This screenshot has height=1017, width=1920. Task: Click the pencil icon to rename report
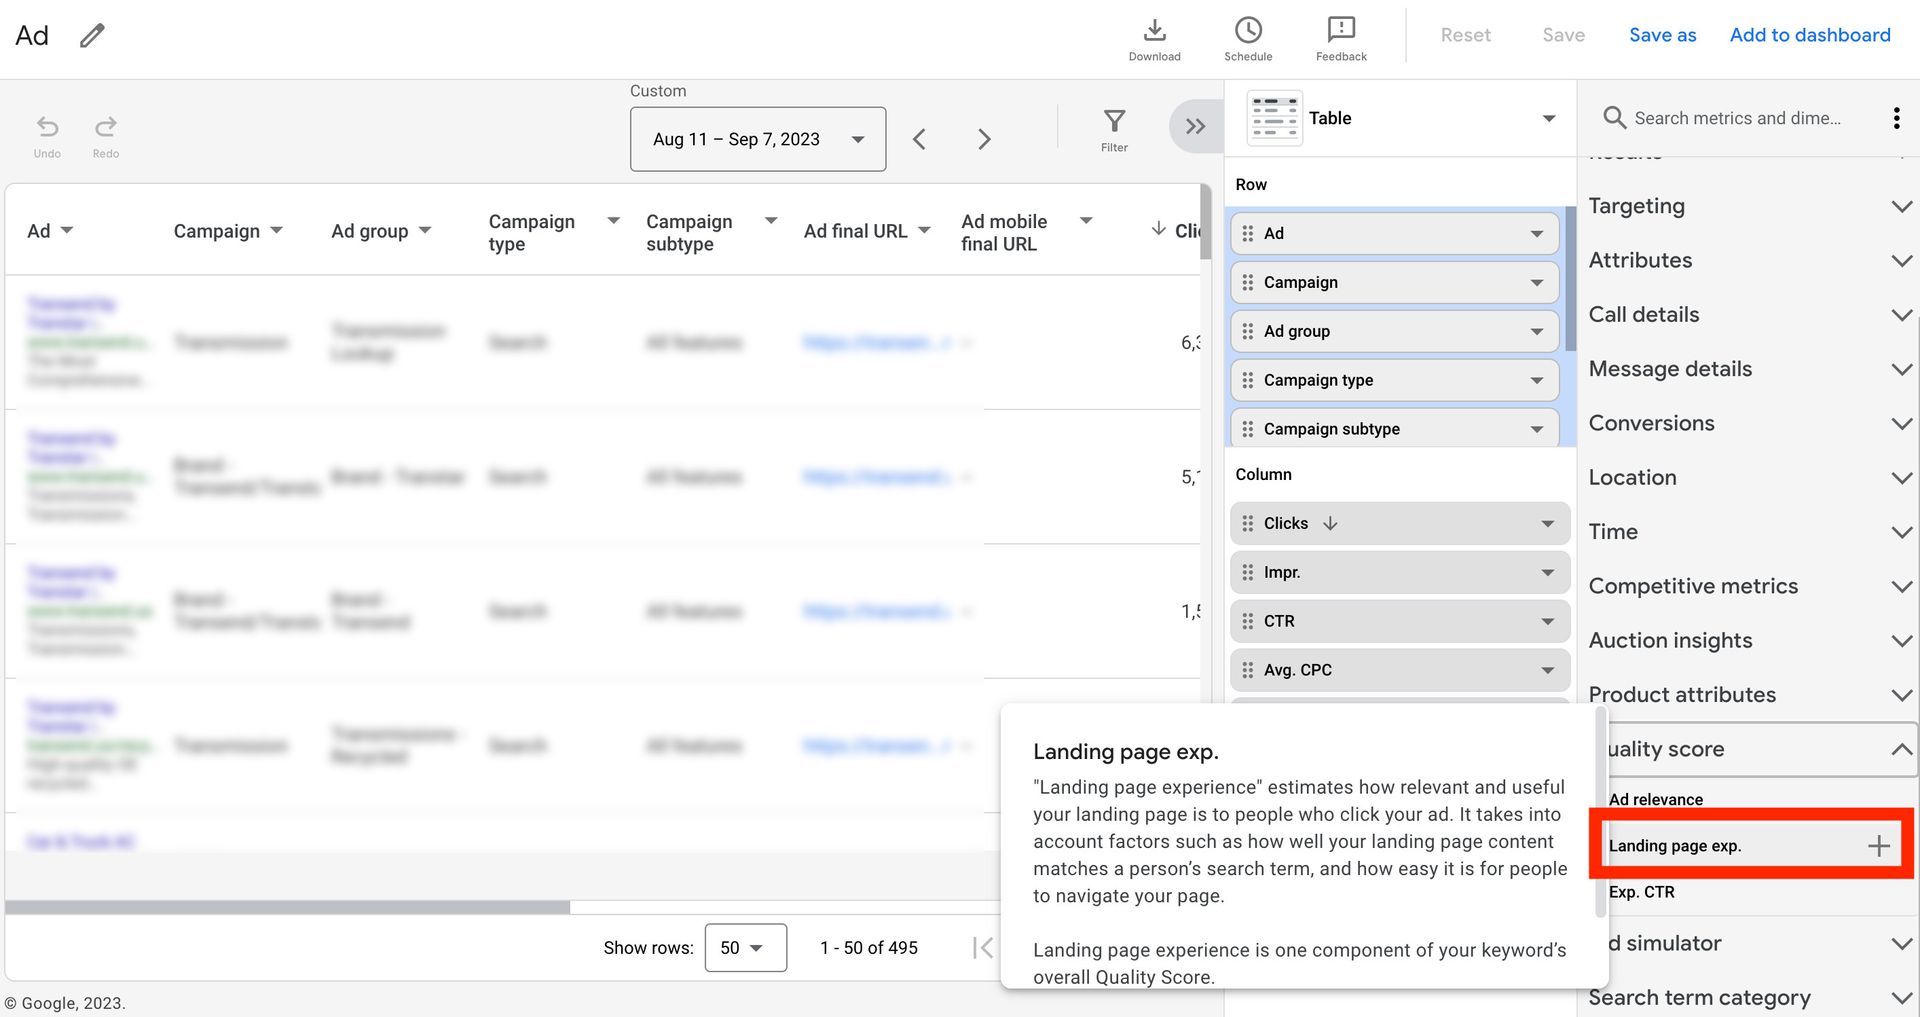92,36
